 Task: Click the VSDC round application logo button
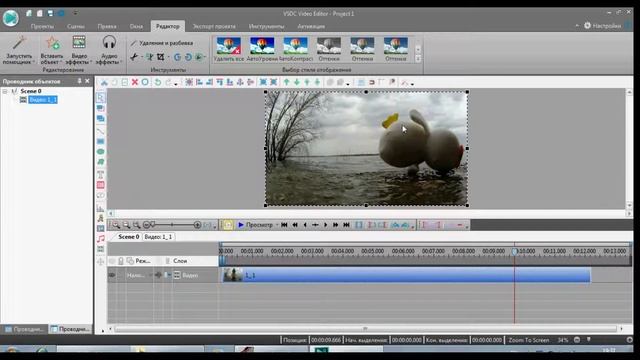11,18
